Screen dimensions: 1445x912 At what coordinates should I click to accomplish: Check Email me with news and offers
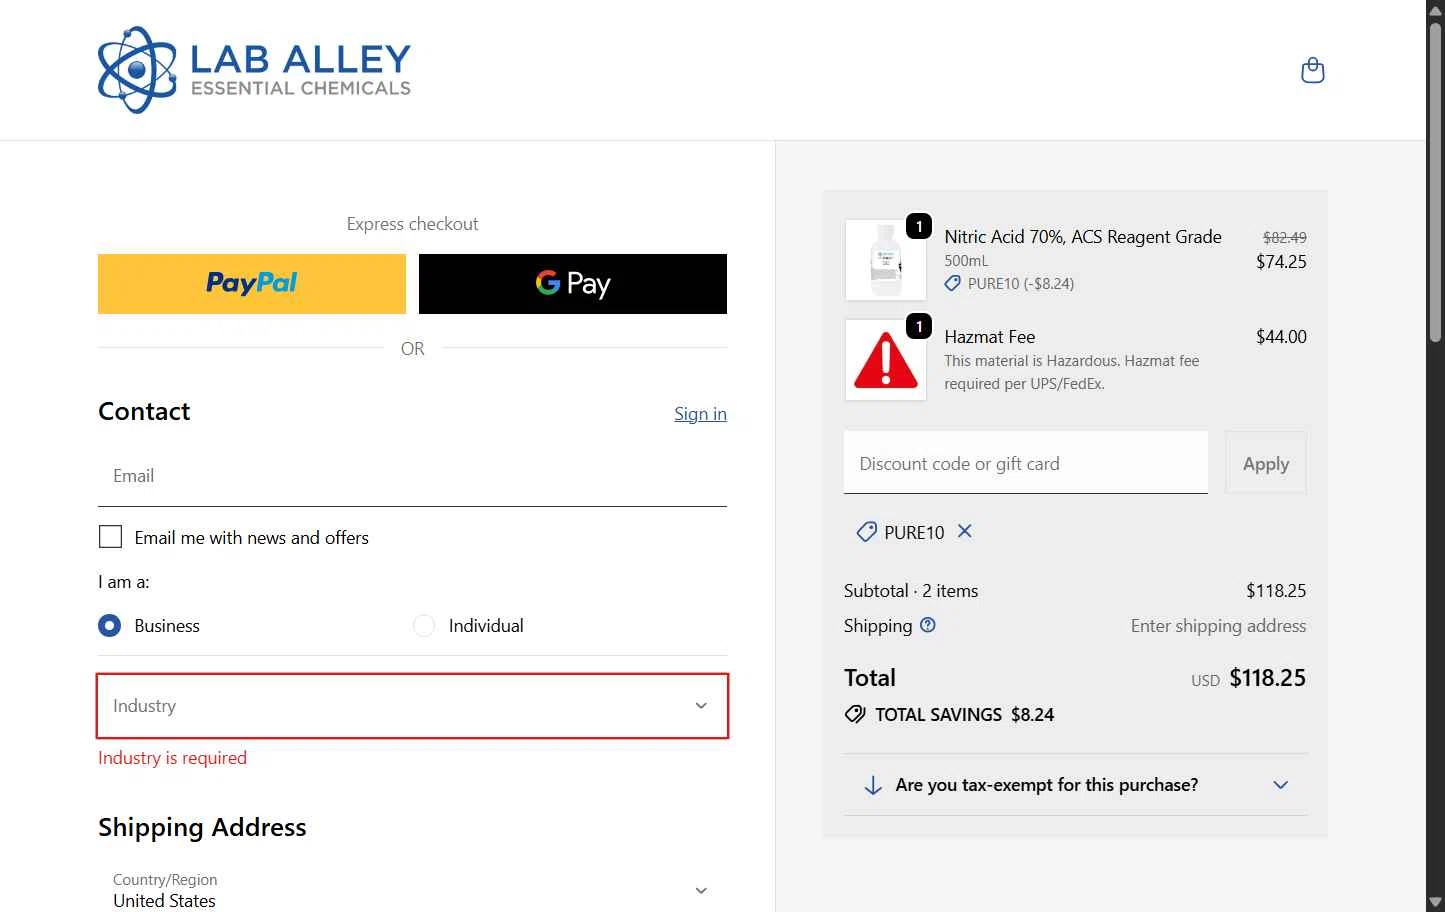tap(110, 537)
